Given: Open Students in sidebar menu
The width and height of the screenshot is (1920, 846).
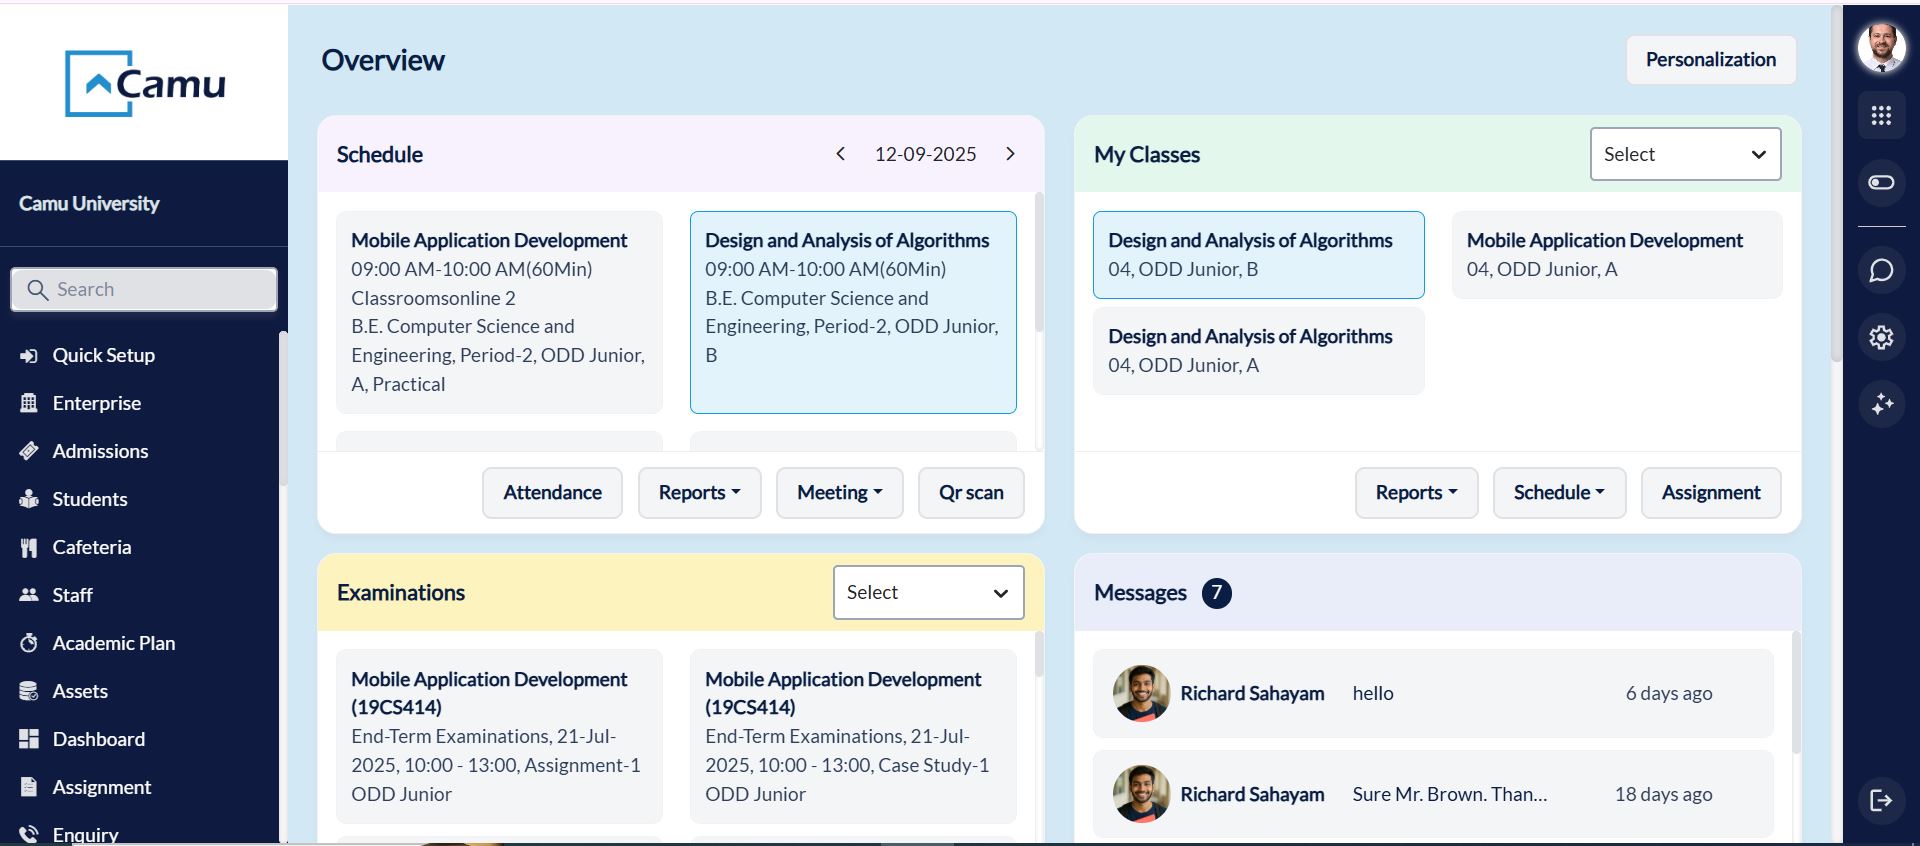Looking at the screenshot, I should [89, 499].
